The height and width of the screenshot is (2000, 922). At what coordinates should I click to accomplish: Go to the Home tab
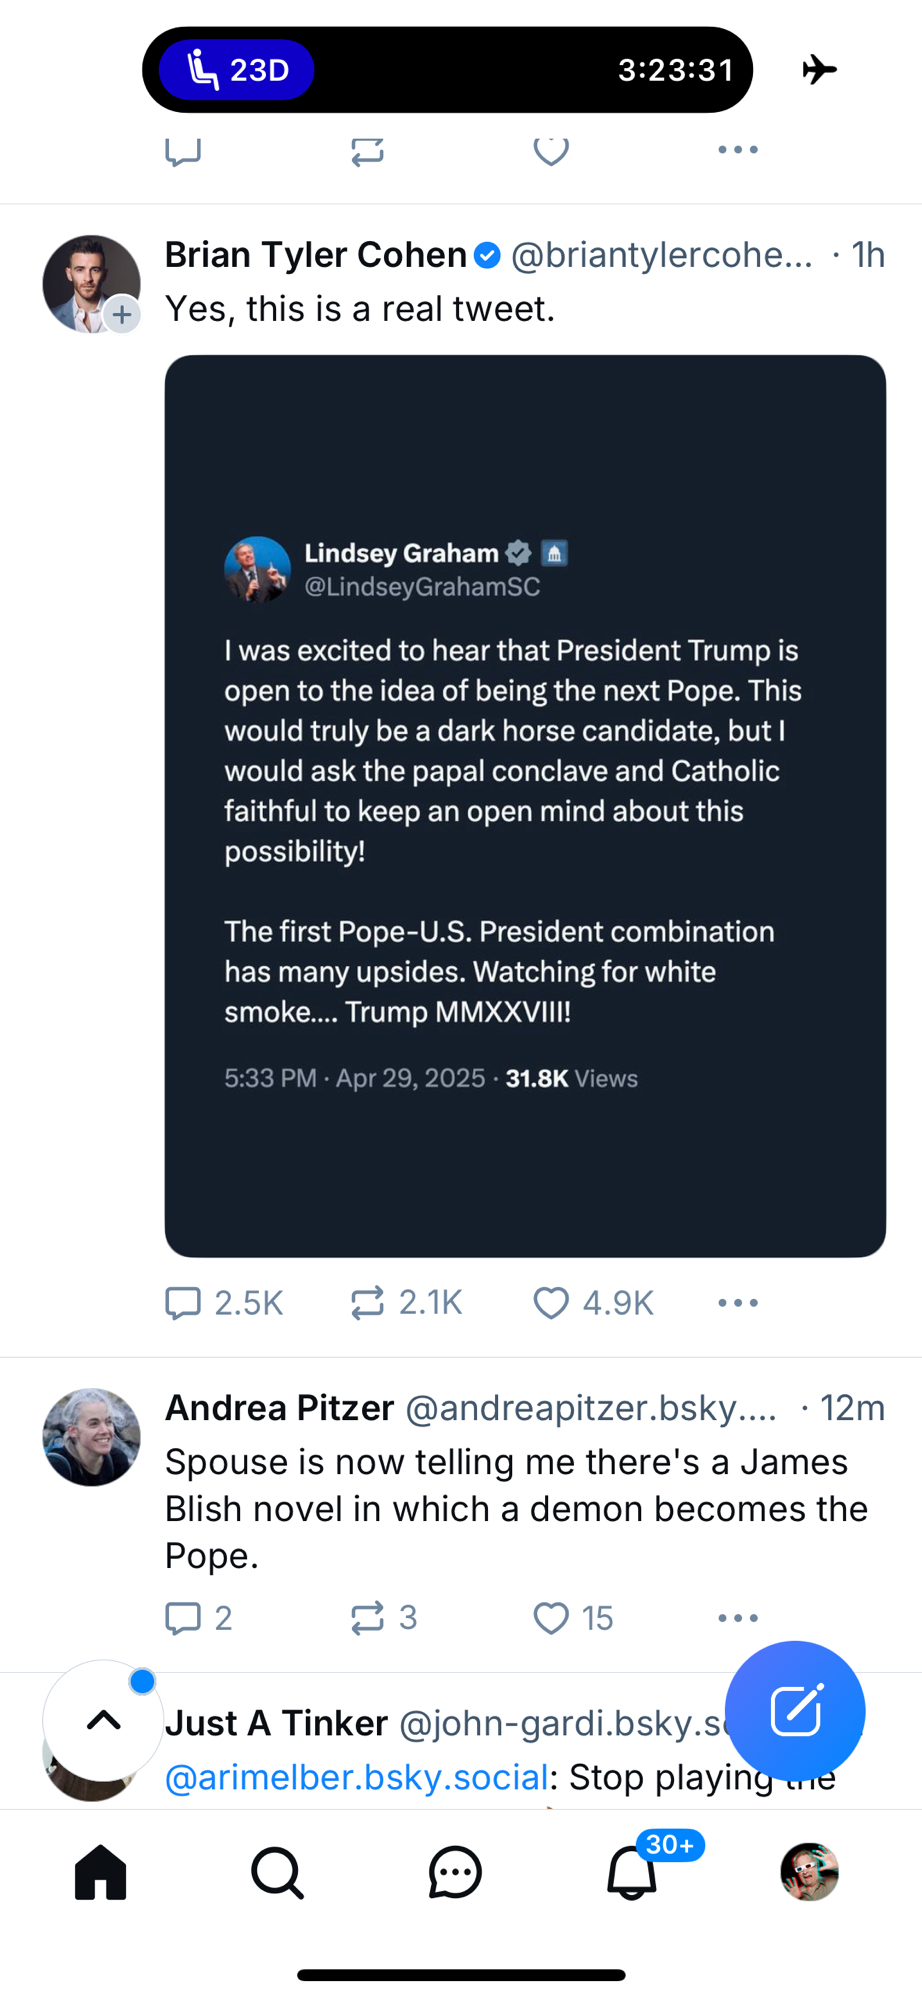point(101,1872)
